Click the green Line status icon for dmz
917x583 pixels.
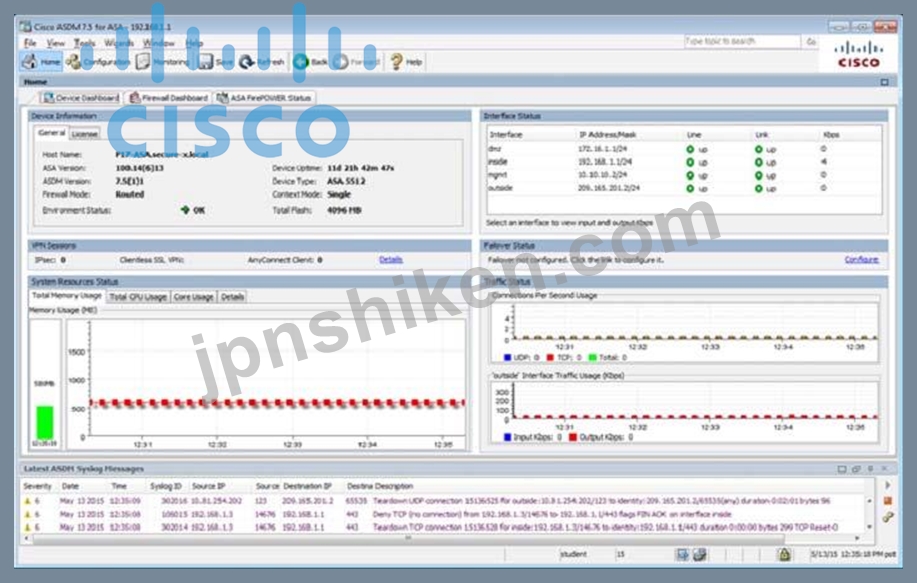pos(690,149)
